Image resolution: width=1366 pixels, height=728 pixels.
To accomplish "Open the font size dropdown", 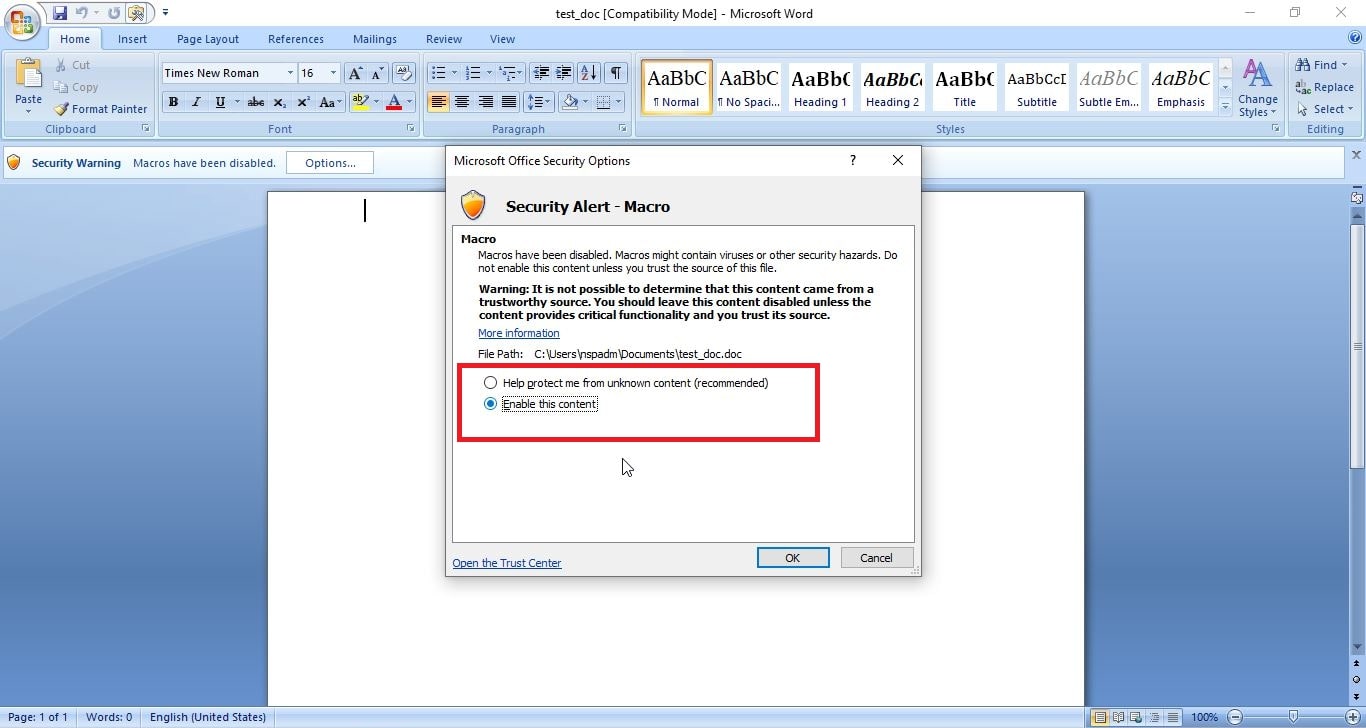I will tap(333, 73).
